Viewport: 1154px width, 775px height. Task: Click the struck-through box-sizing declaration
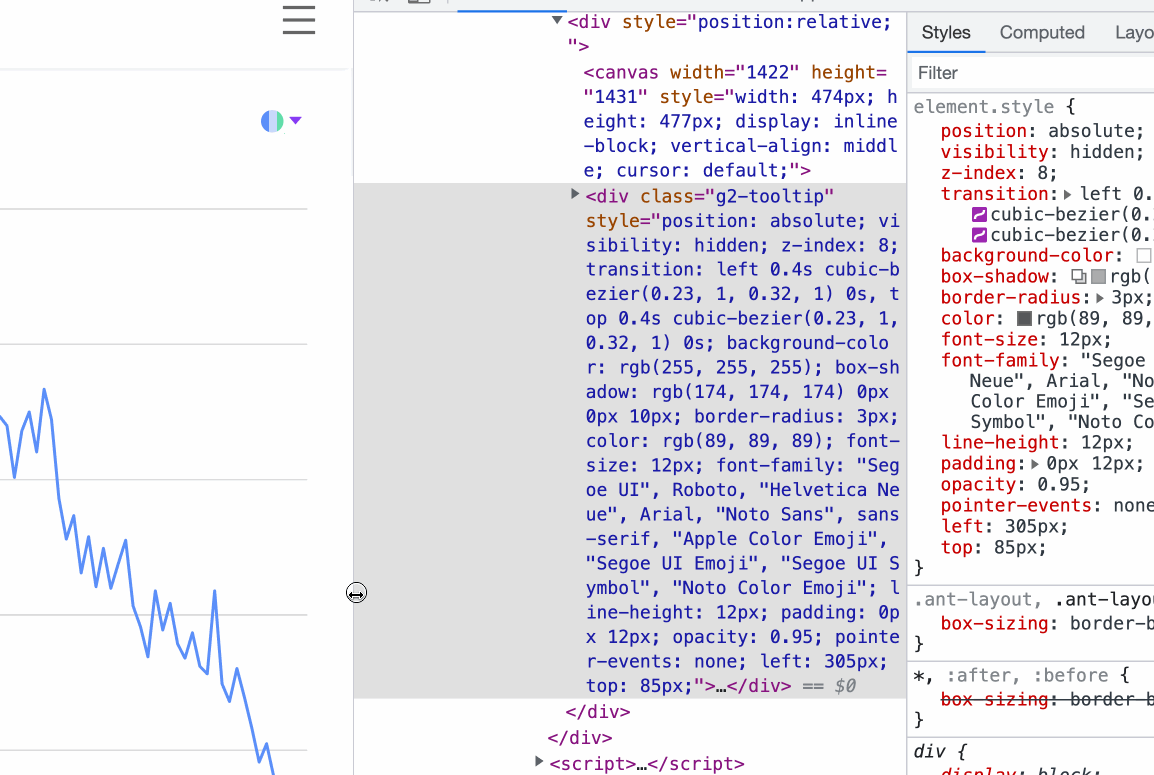pos(1047,699)
